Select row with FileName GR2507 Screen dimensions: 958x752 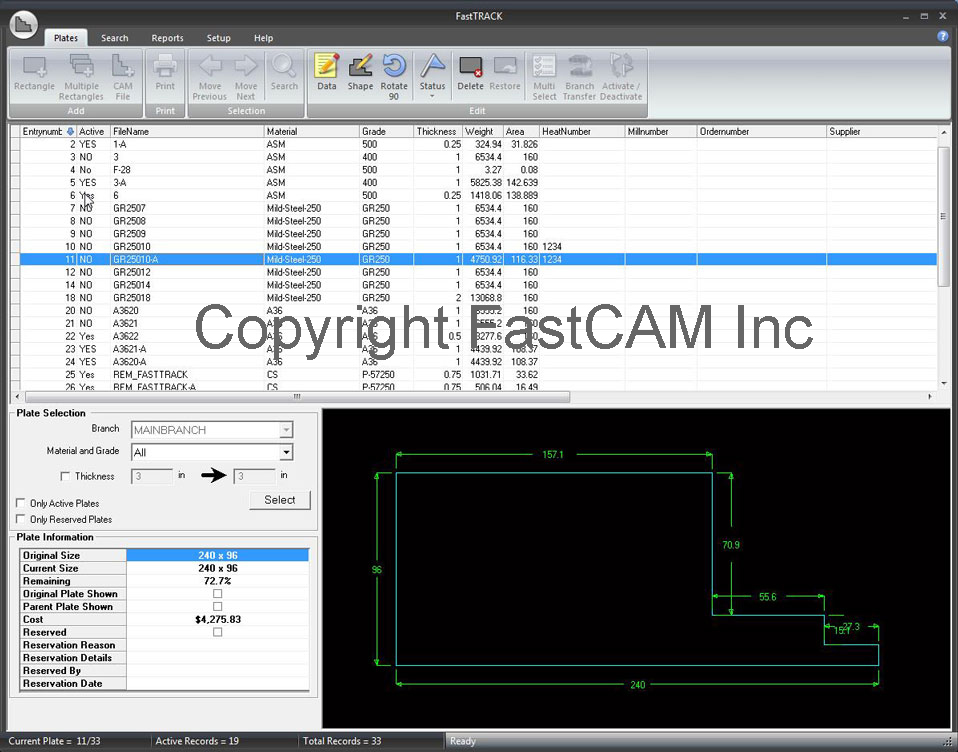point(478,208)
